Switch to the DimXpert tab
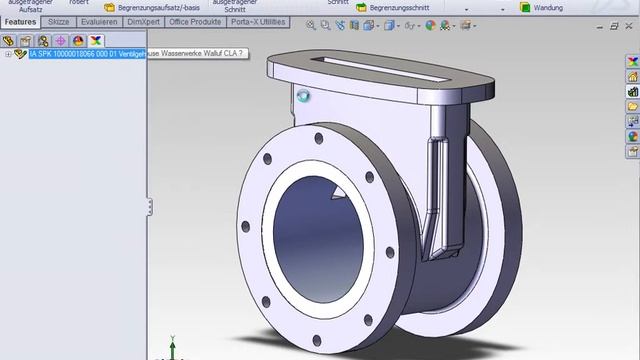This screenshot has height=360, width=640. 144,22
